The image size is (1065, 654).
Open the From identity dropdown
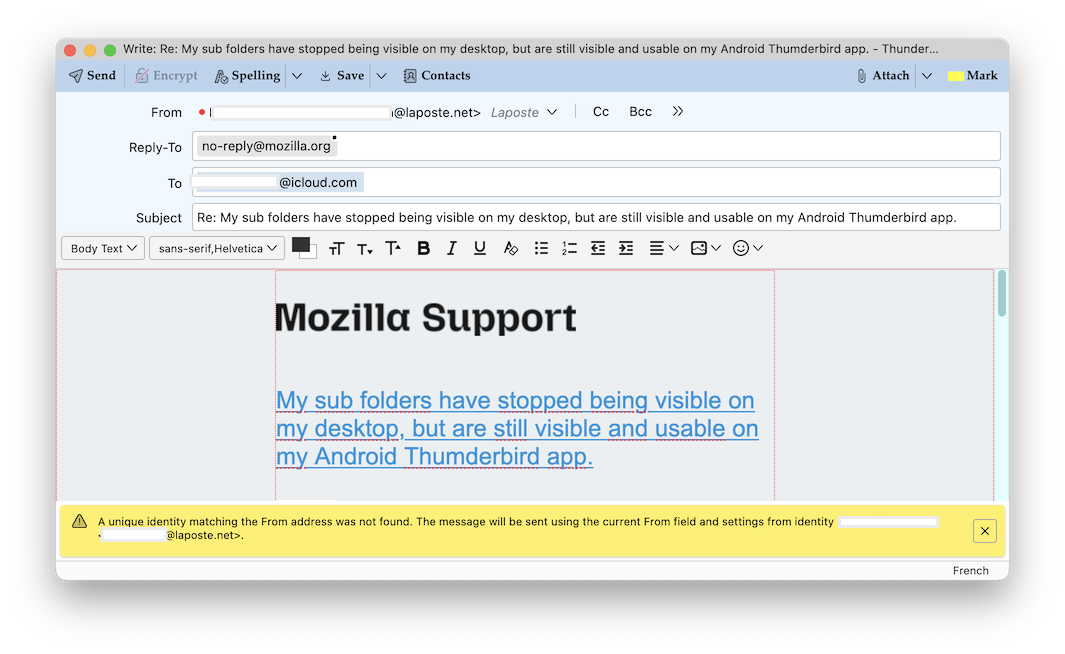pos(552,112)
